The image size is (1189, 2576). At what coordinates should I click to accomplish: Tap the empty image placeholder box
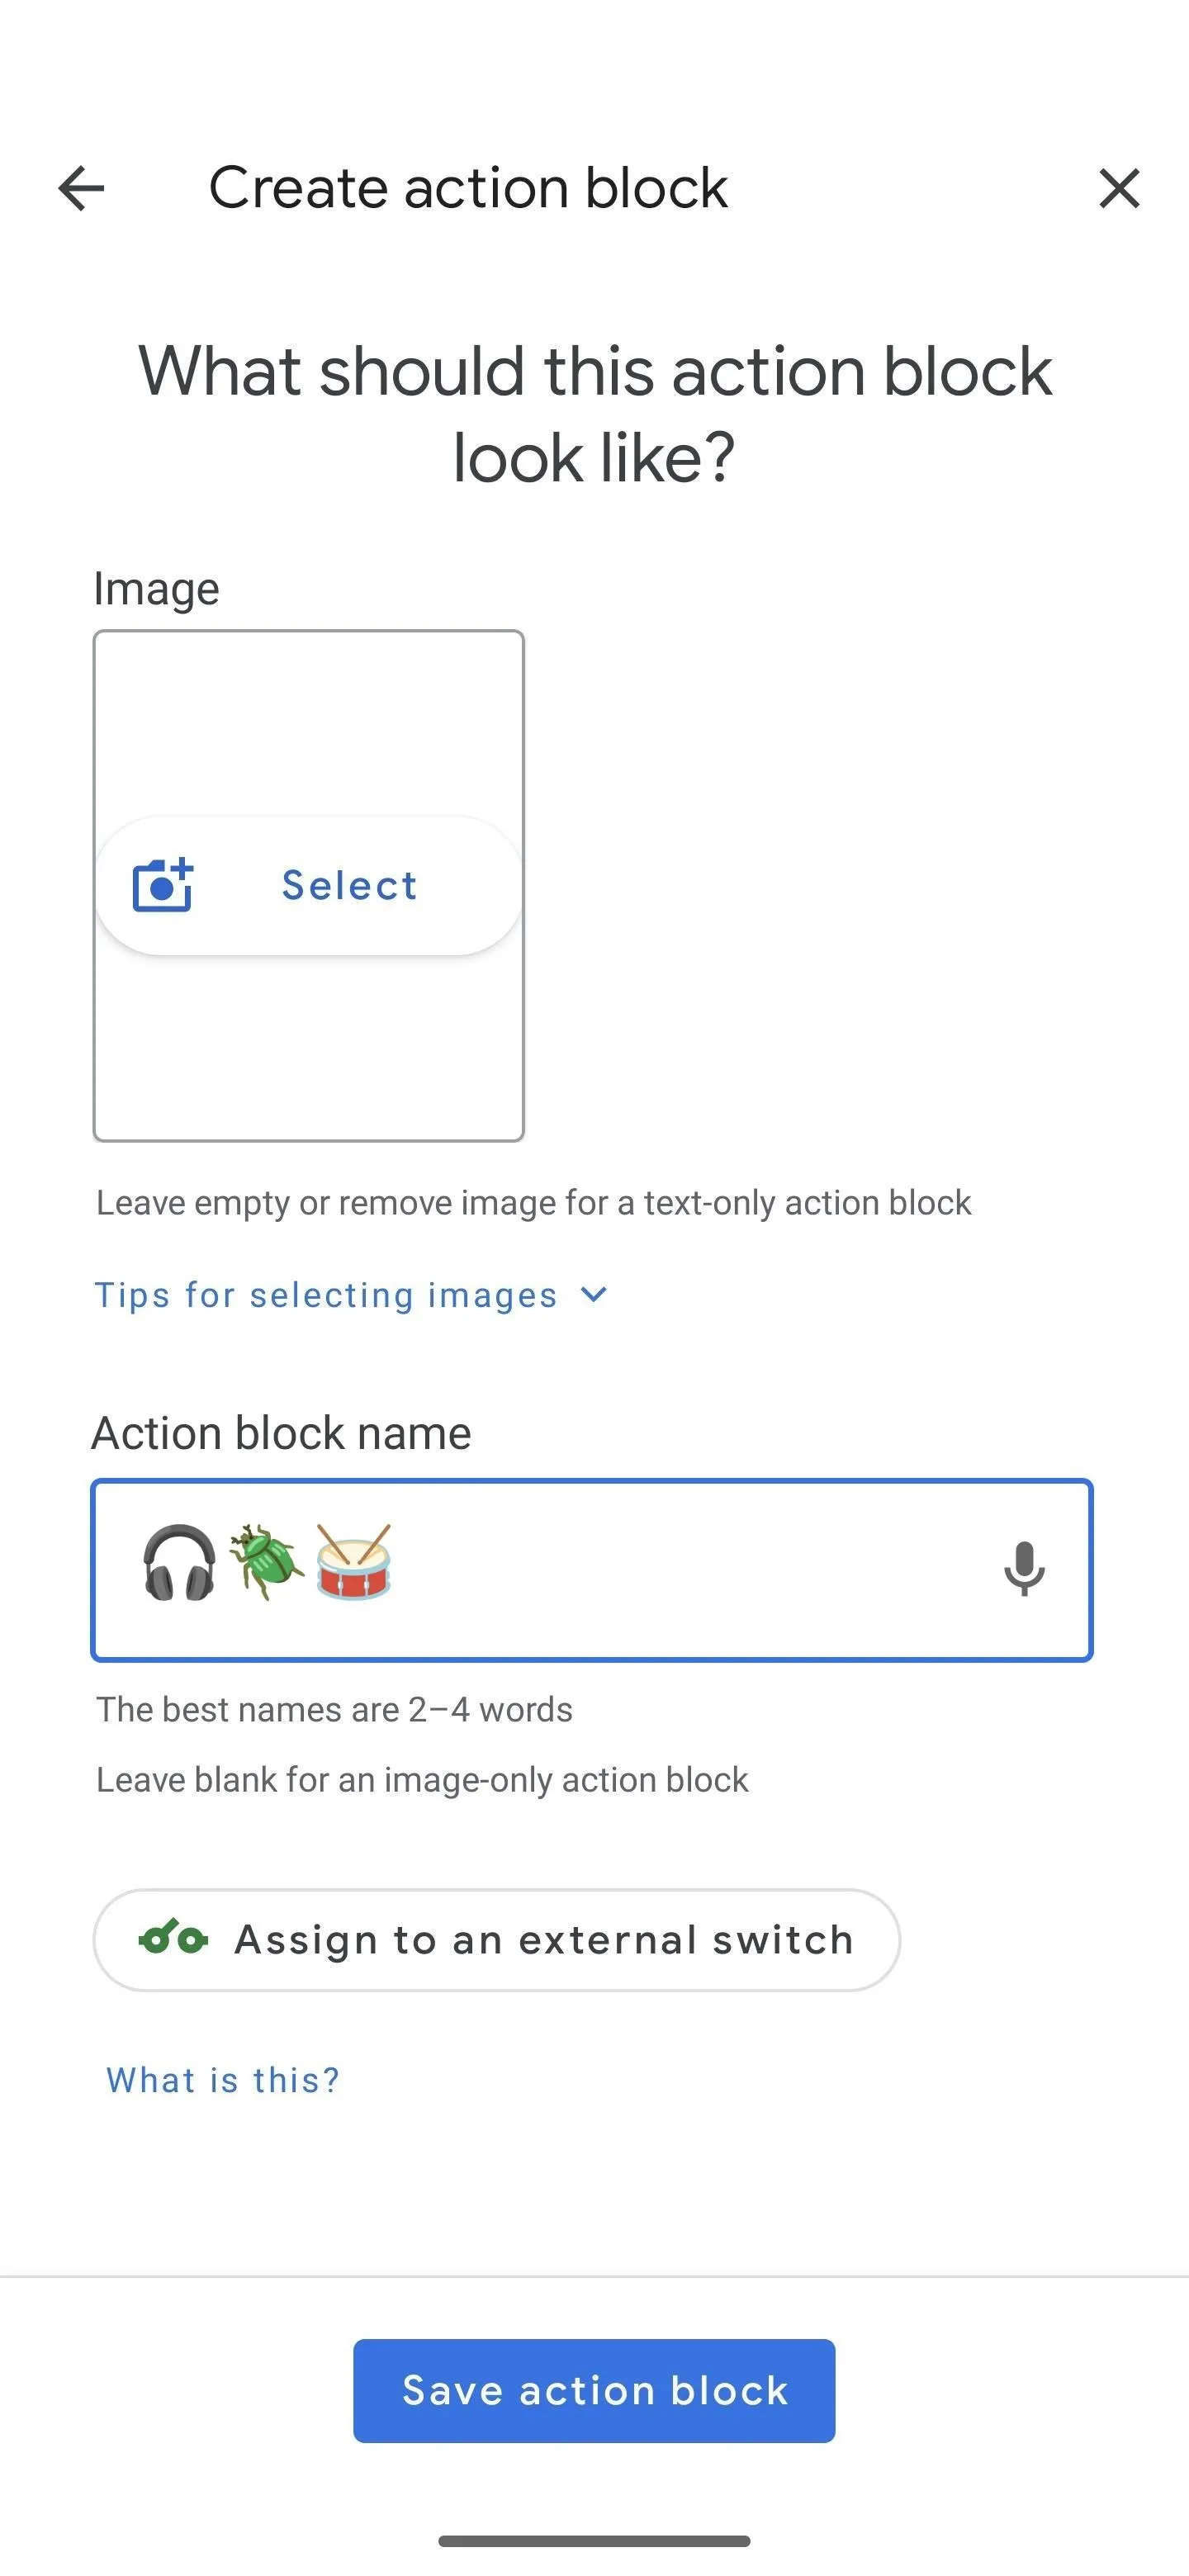coord(309,885)
